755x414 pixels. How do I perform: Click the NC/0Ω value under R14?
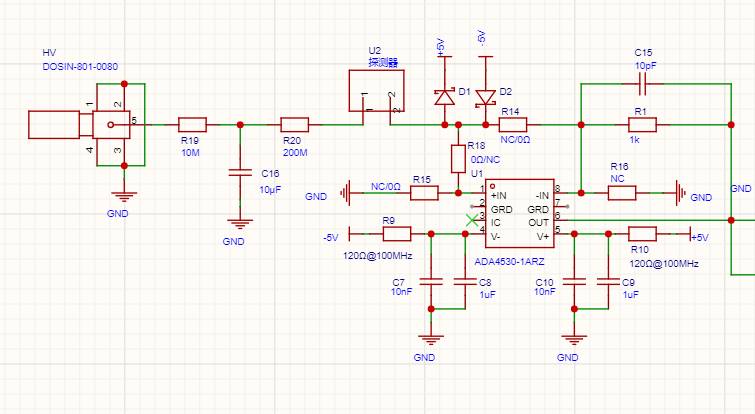pyautogui.click(x=515, y=140)
